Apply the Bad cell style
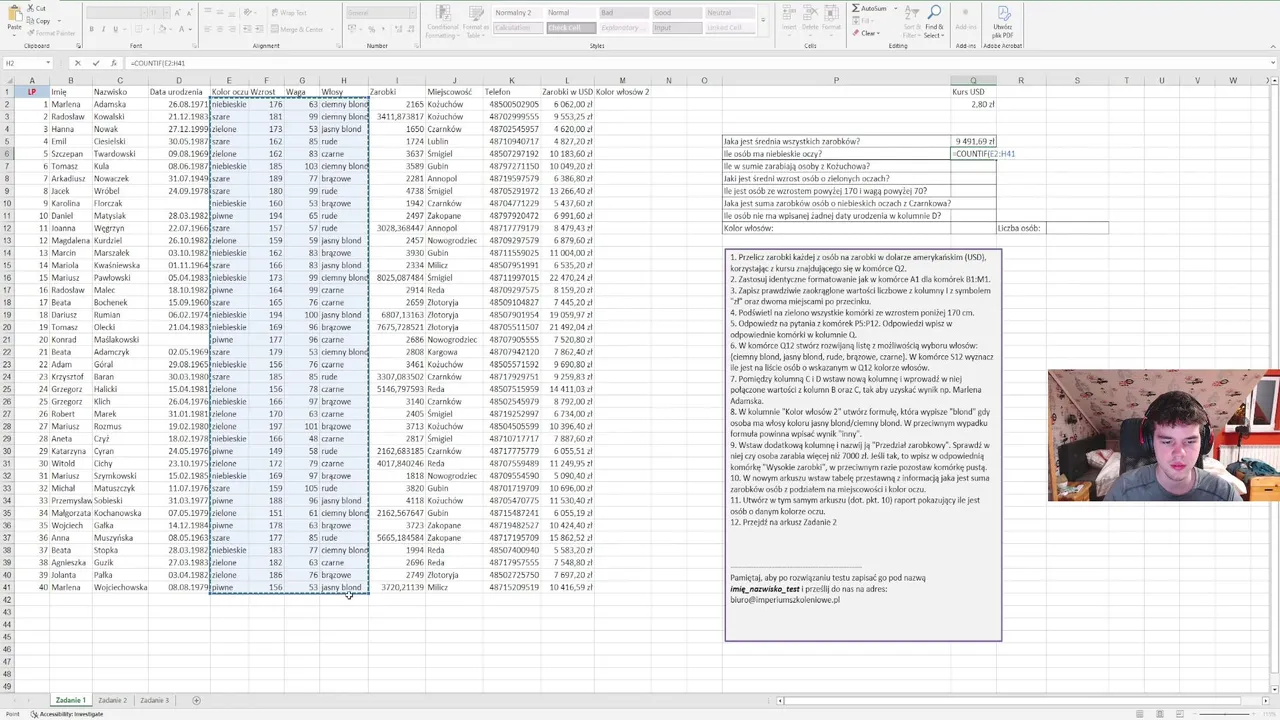1280x720 pixels. (x=622, y=13)
